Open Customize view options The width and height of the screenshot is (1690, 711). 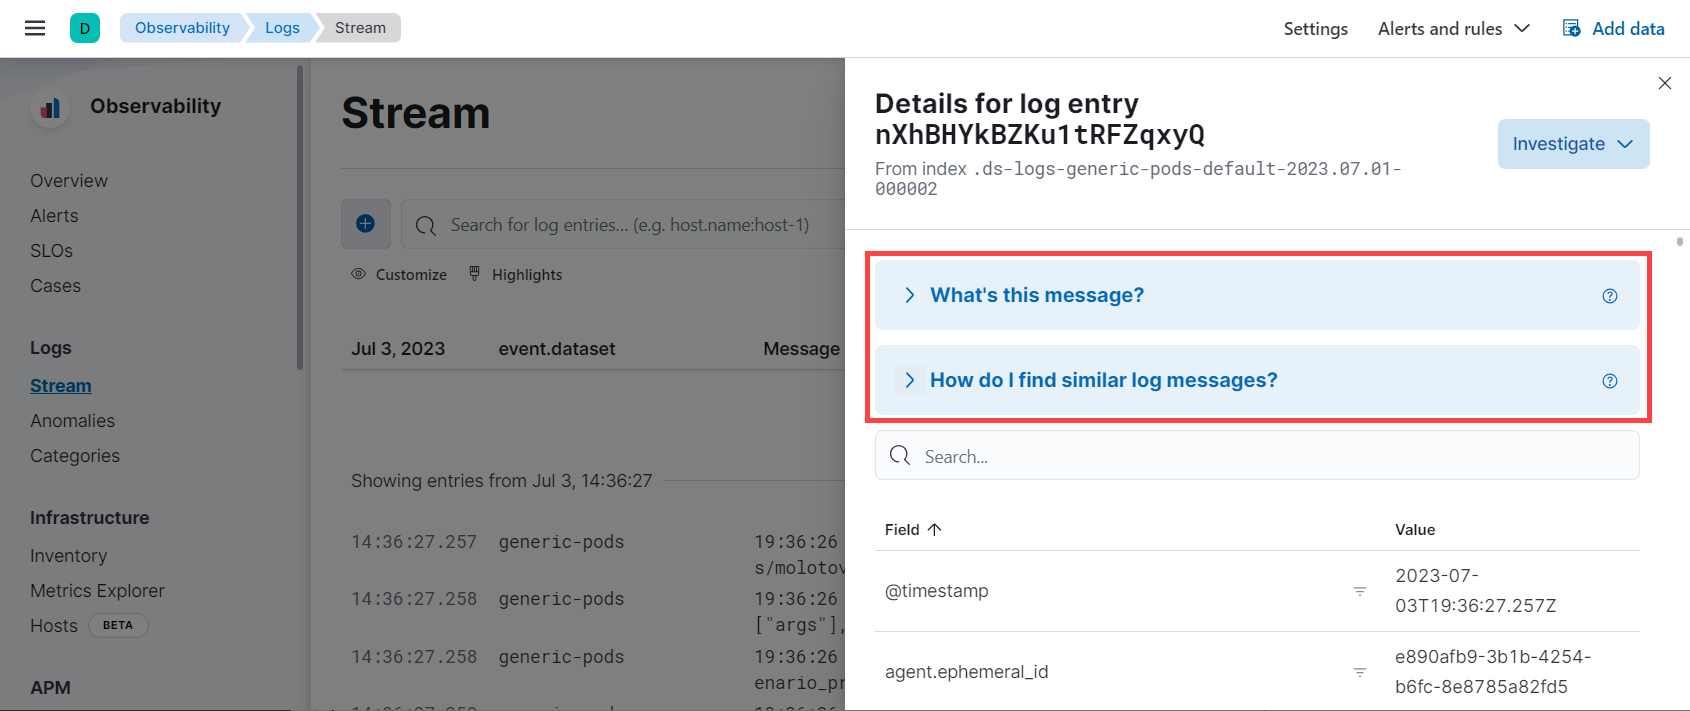pos(399,275)
